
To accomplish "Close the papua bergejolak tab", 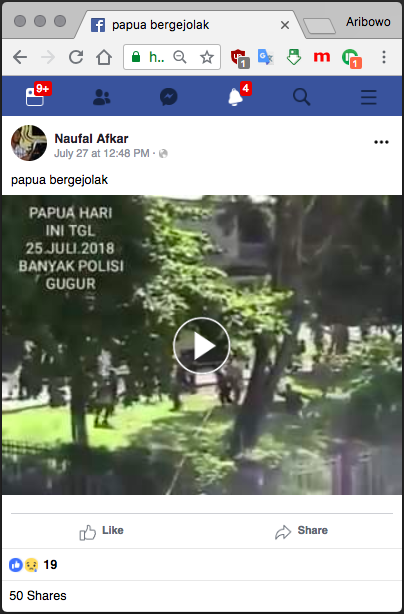I will [x=285, y=25].
